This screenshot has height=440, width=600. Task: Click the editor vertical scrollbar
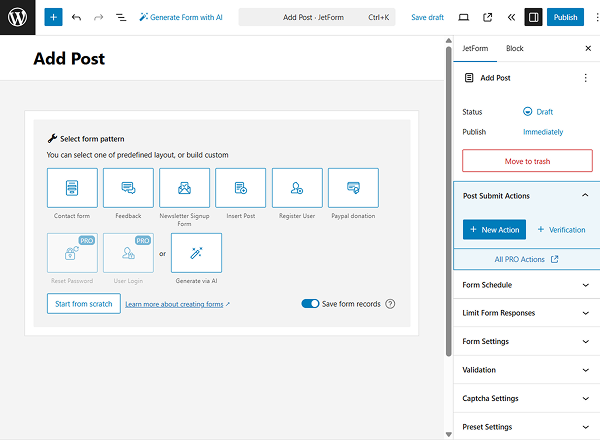tap(449, 201)
